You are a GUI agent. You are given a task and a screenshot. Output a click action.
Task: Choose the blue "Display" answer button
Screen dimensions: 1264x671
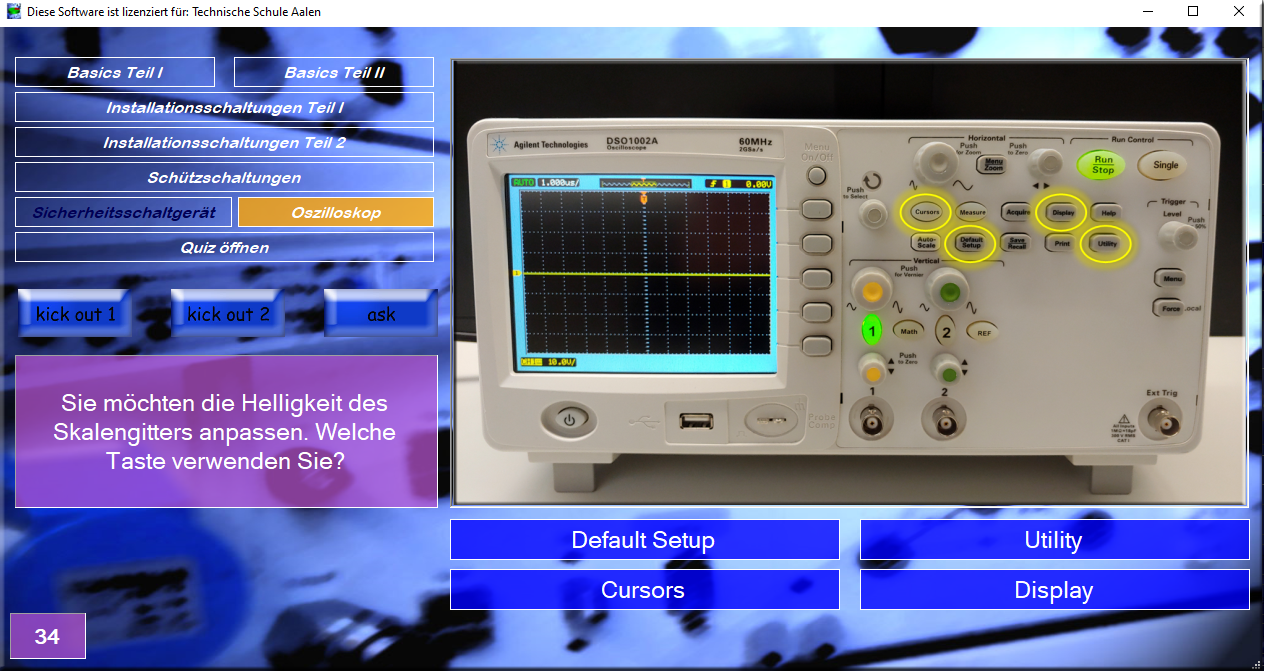[1054, 590]
